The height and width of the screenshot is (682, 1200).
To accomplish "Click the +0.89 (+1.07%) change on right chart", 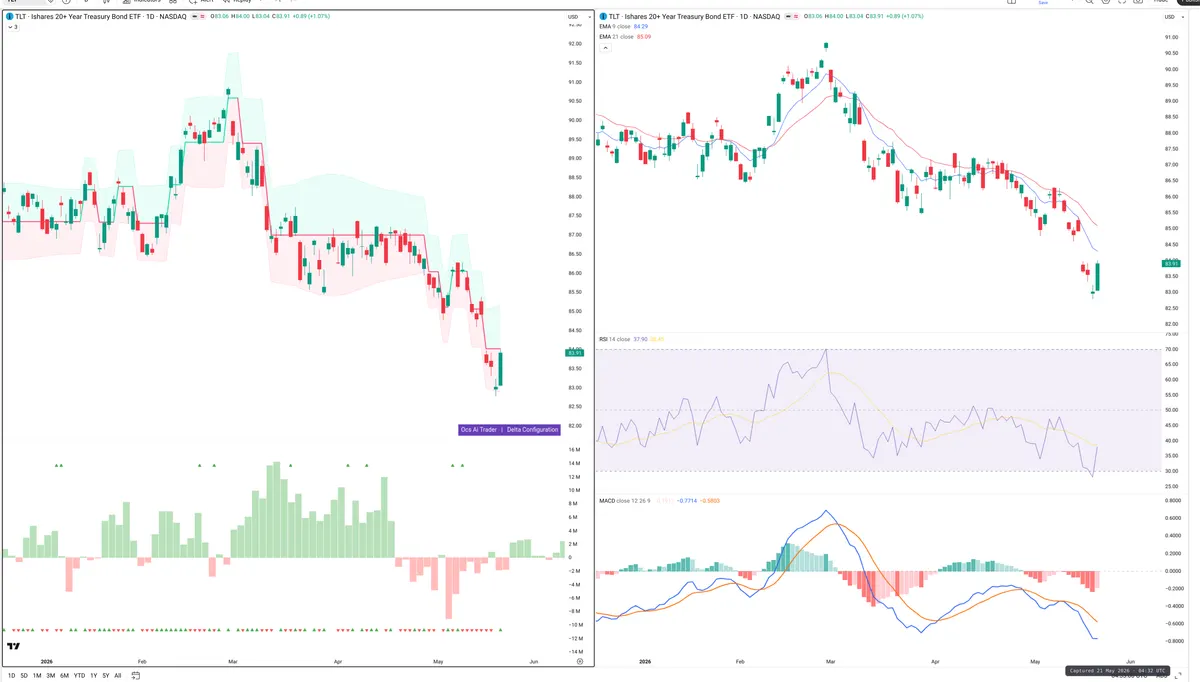I will (903, 17).
